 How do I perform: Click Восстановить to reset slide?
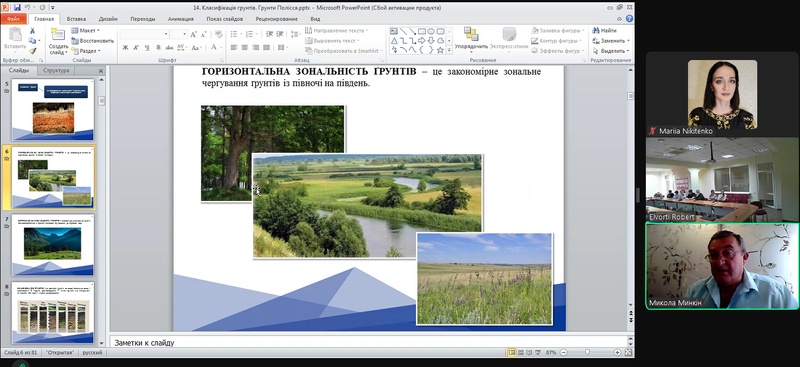(93, 41)
